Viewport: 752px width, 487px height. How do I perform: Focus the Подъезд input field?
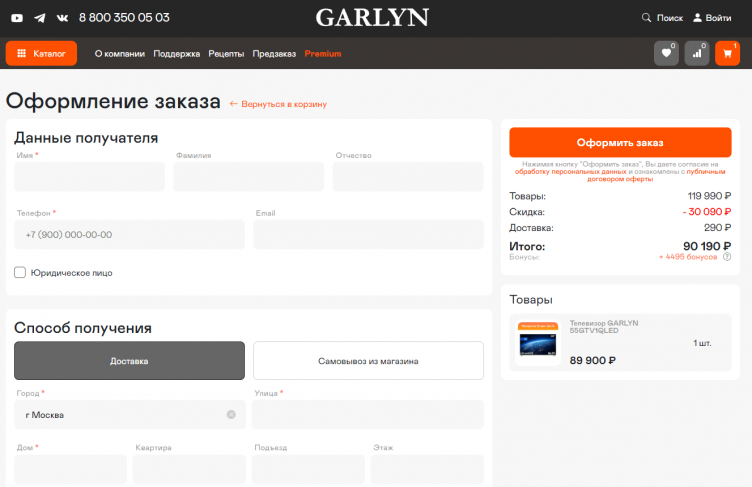tap(308, 469)
